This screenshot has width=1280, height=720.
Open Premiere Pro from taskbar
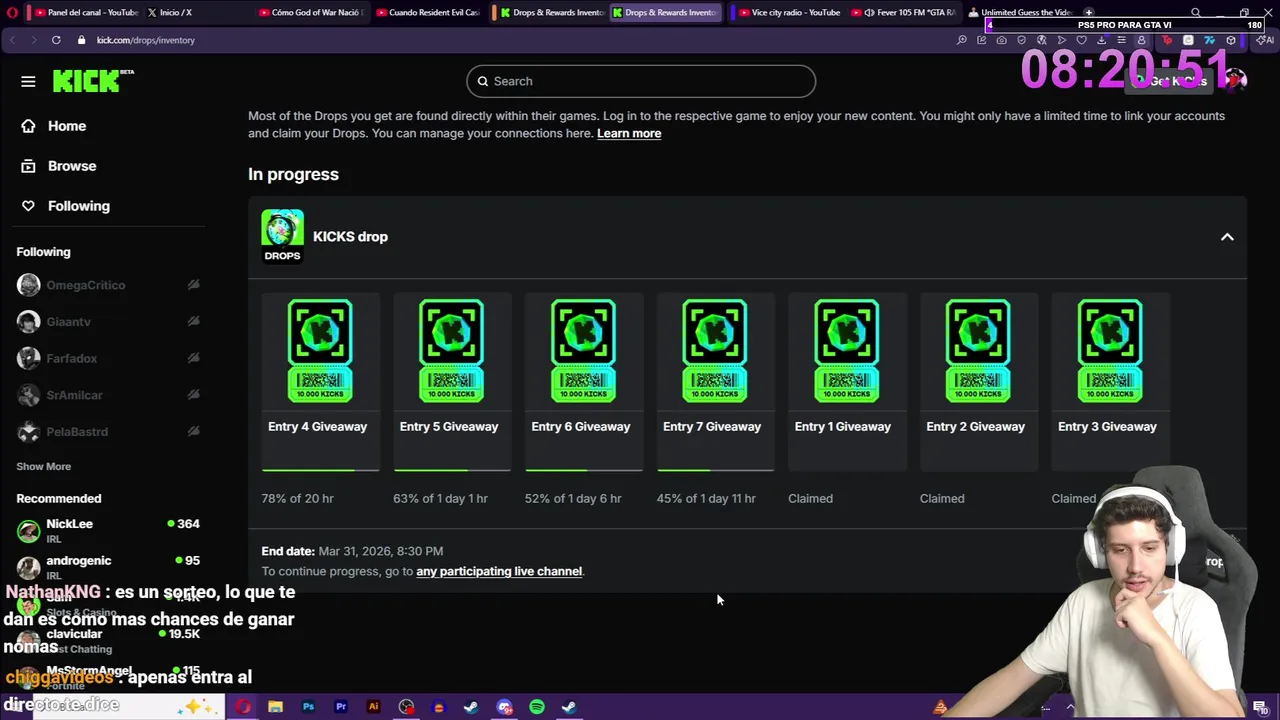pos(341,707)
